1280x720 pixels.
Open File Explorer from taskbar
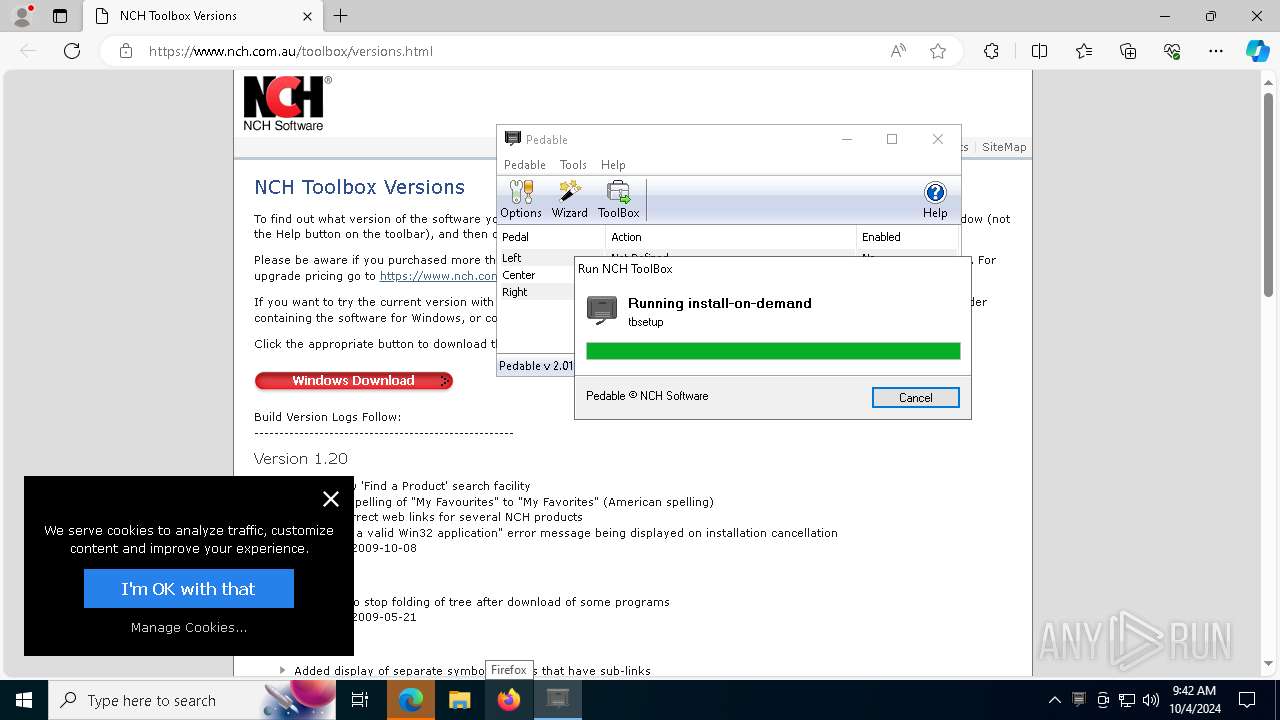tap(459, 700)
